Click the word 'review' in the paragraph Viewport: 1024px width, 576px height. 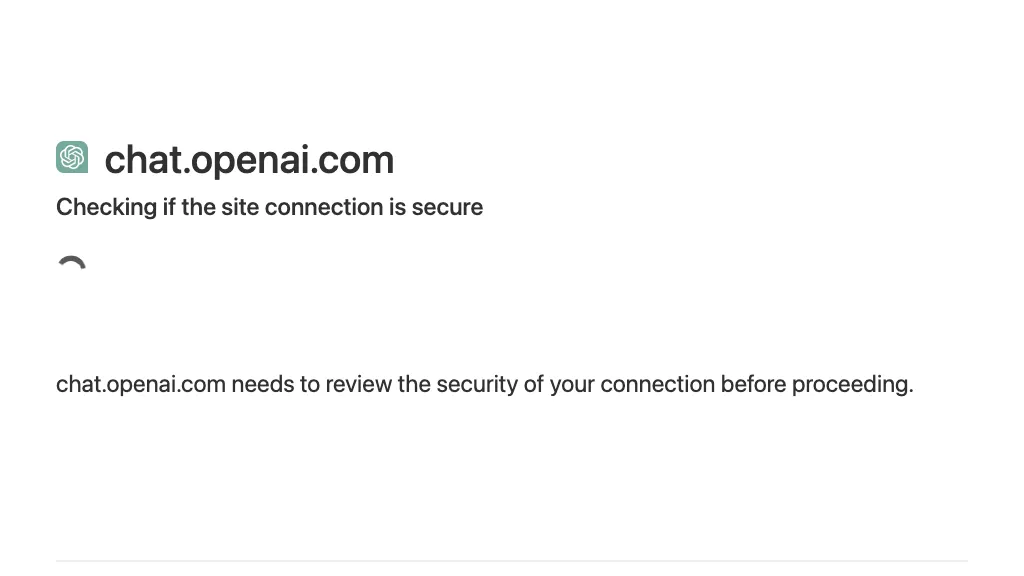click(359, 384)
